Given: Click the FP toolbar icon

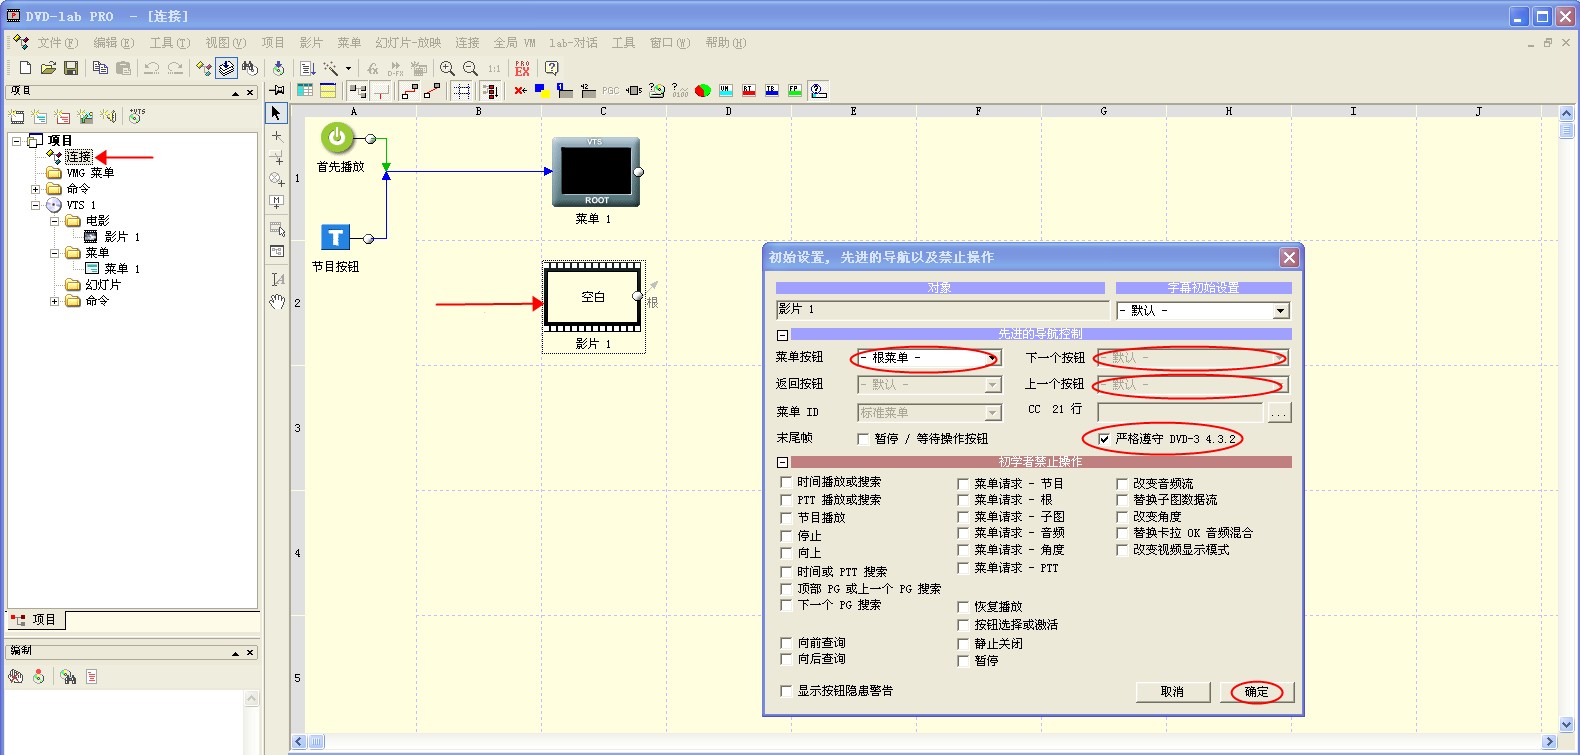Looking at the screenshot, I should pos(795,90).
